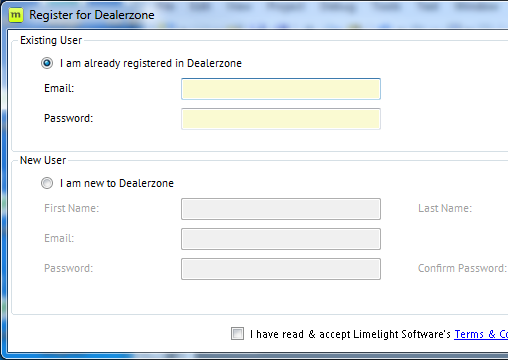Click the 'Existing User' group label
508x360 pixels.
[51, 40]
